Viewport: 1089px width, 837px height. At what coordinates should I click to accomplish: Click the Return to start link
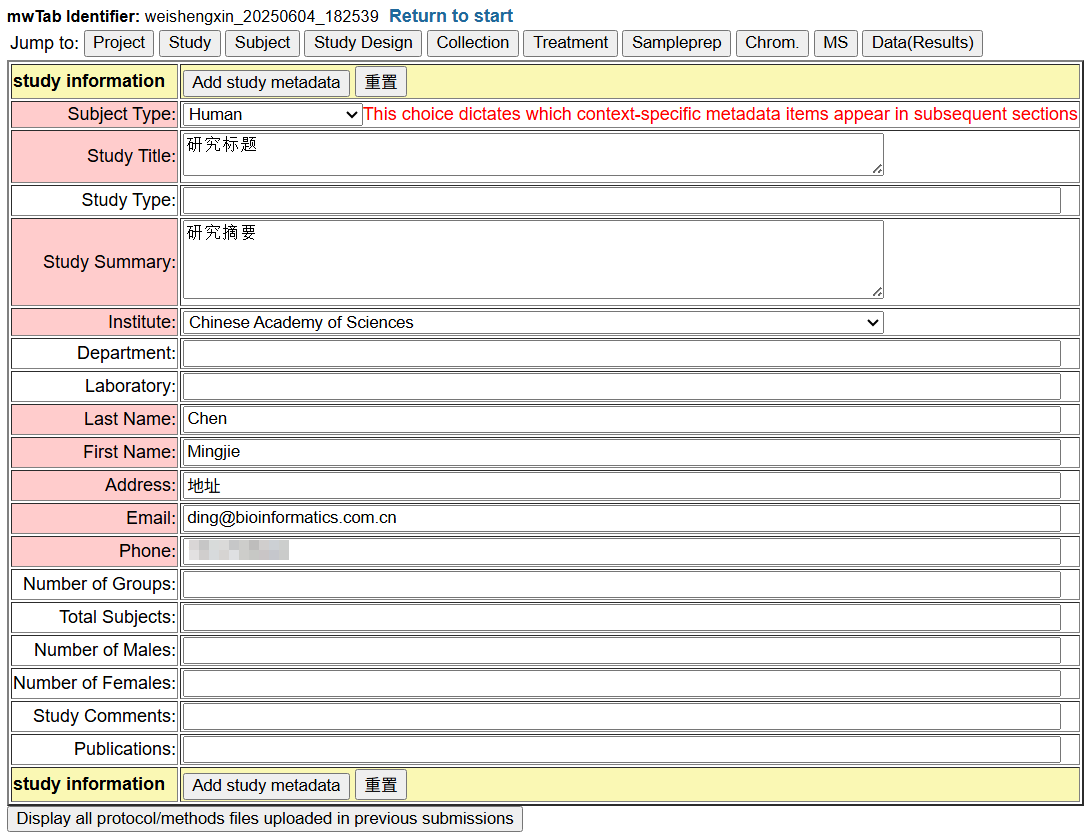coord(450,16)
